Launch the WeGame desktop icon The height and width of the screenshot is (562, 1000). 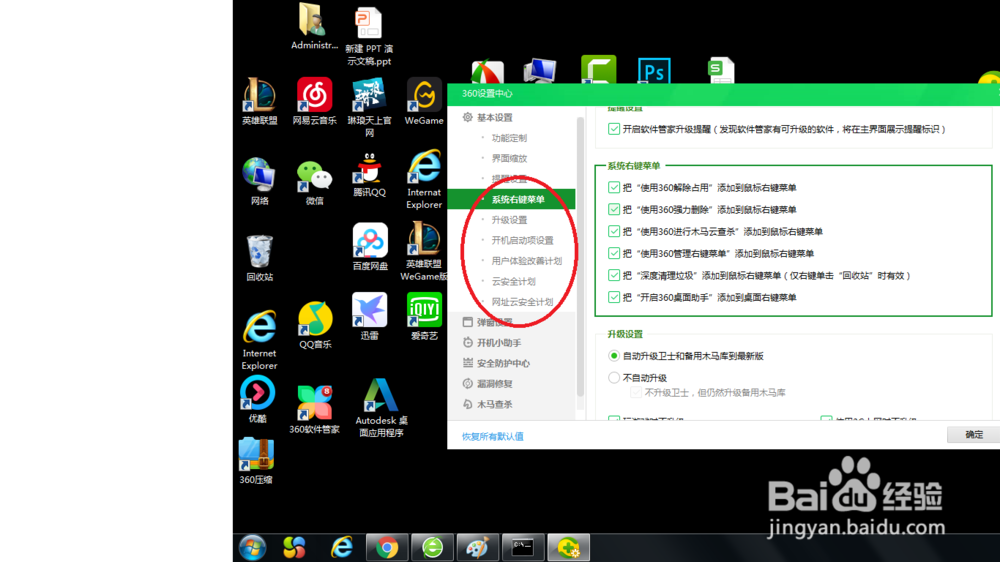point(424,101)
